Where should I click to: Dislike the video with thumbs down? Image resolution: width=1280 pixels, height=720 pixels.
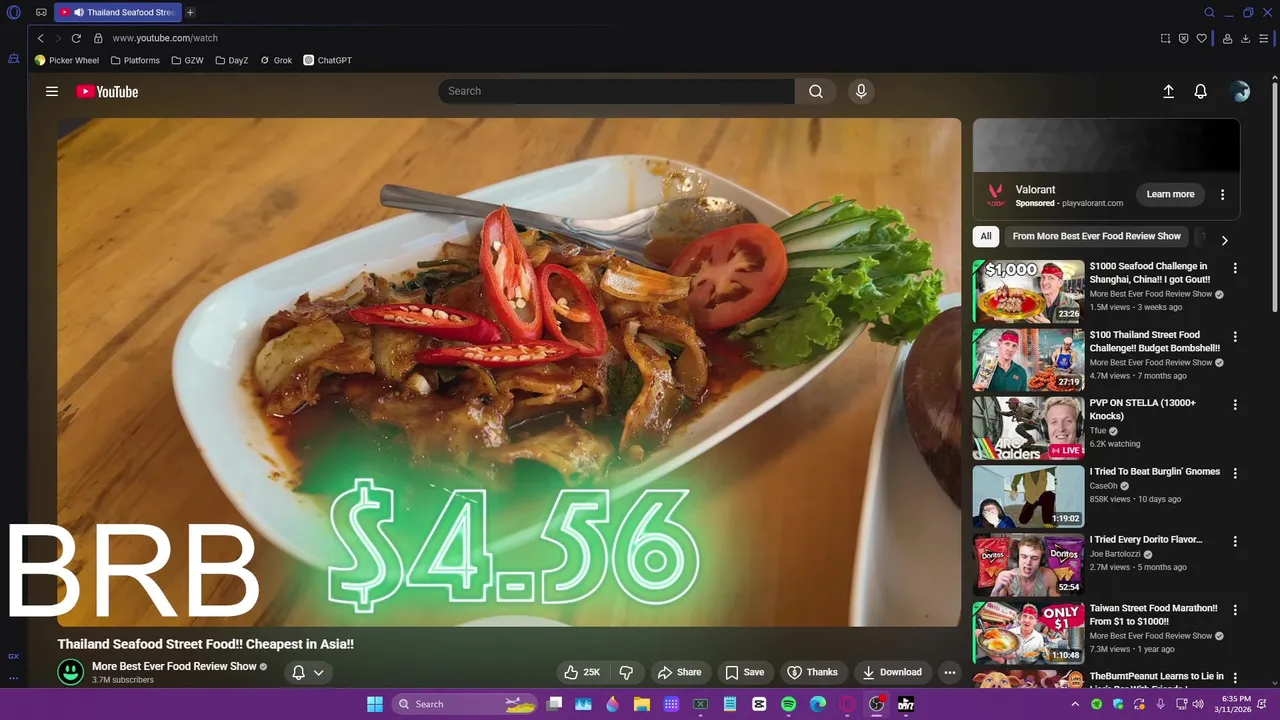[x=626, y=672]
